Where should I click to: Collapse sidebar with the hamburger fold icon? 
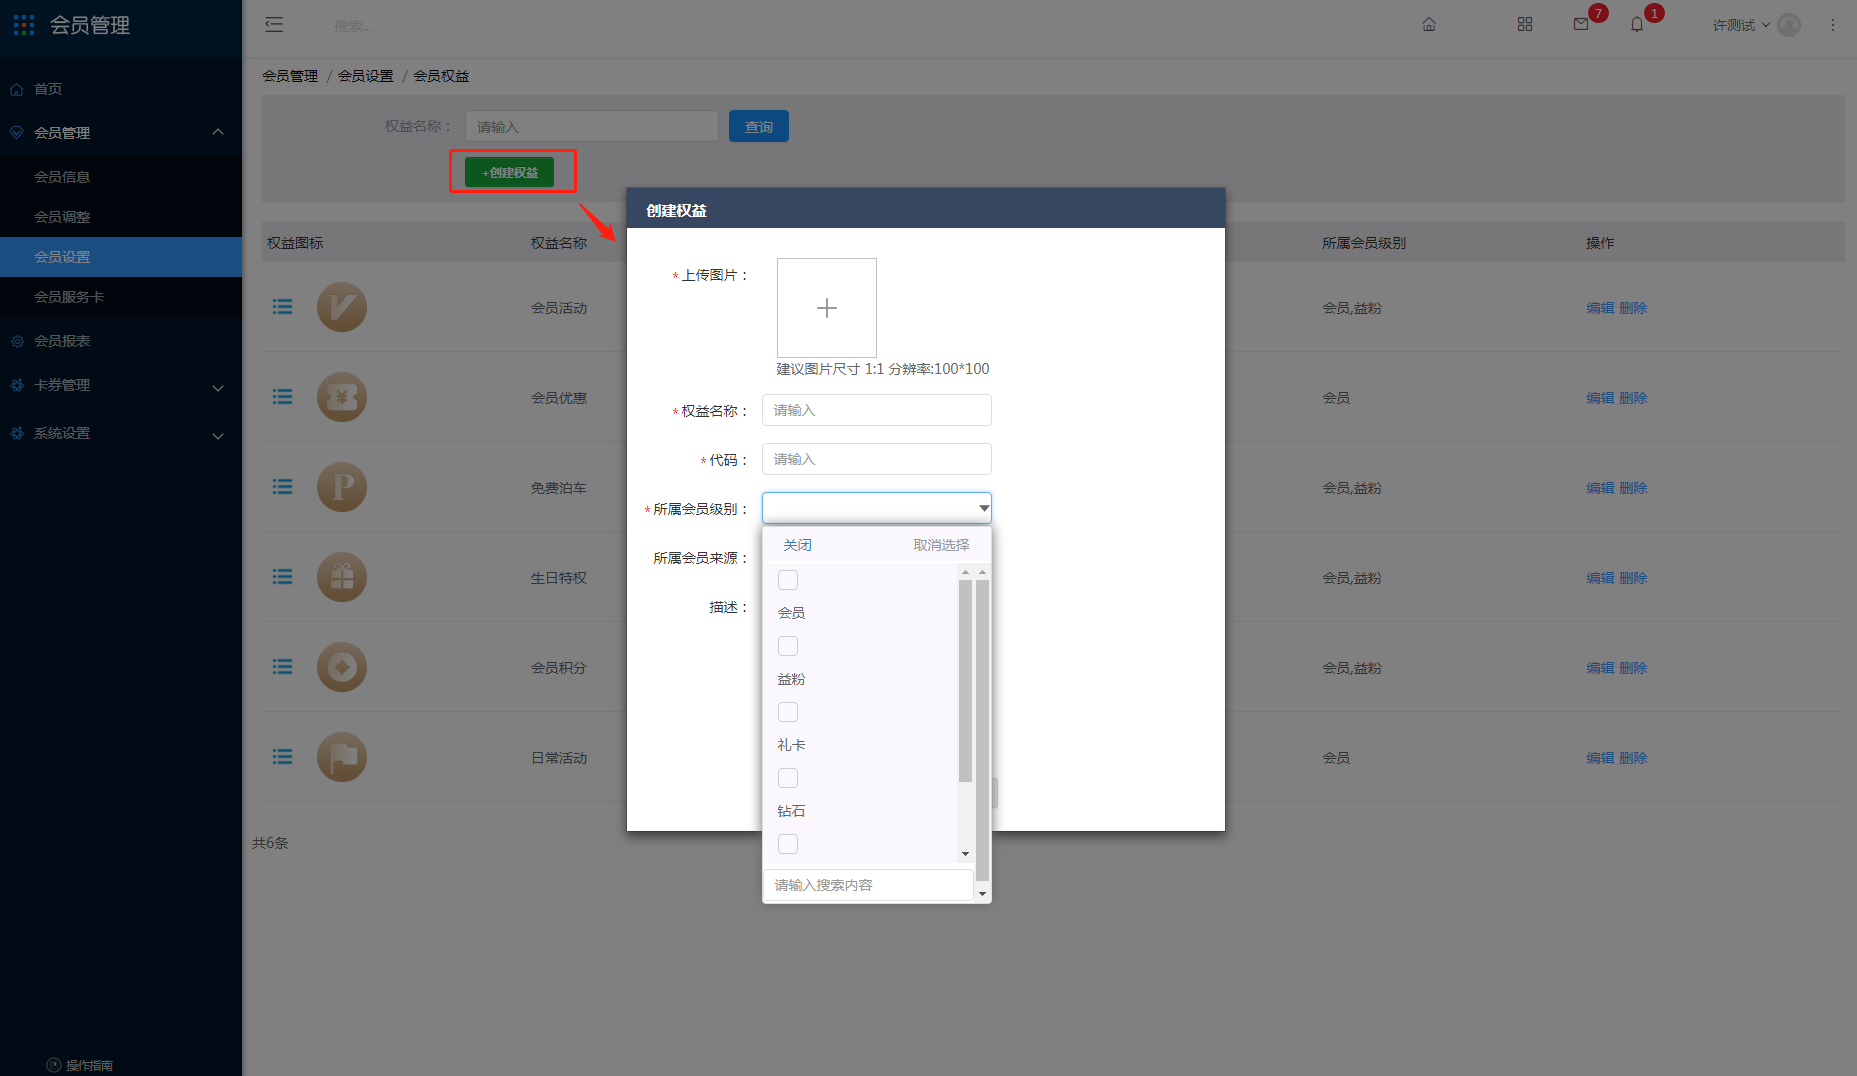tap(274, 25)
